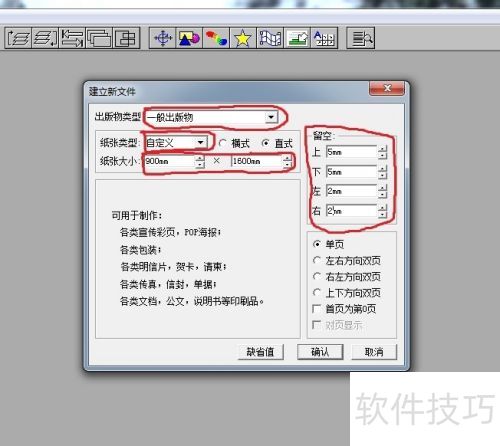The image size is (500, 446).
Task: Click the 缺省值 default values button
Action: [261, 352]
